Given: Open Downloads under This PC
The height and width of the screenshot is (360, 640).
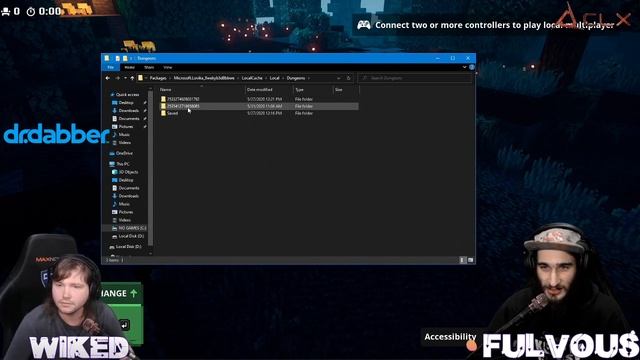Looking at the screenshot, I should 128,196.
